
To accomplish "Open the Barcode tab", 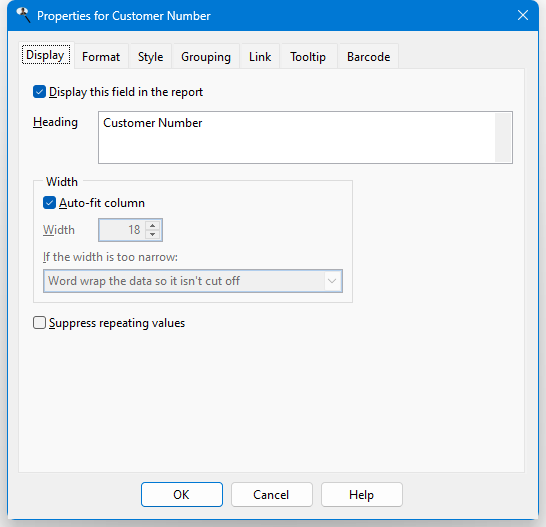I will [368, 56].
